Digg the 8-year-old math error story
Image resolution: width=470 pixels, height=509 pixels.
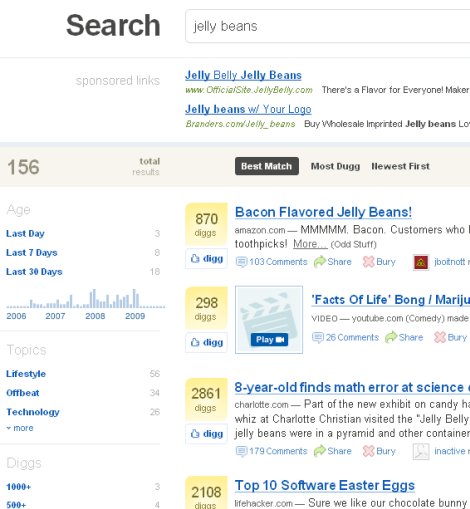[x=206, y=434]
